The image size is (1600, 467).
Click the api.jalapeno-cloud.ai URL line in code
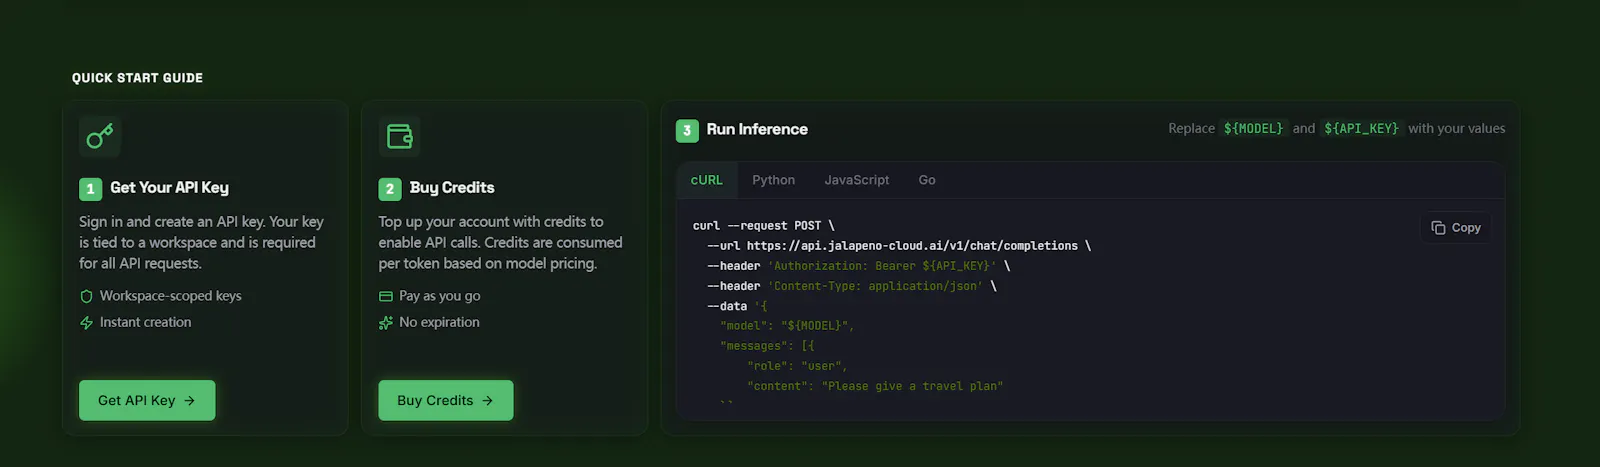pos(899,246)
